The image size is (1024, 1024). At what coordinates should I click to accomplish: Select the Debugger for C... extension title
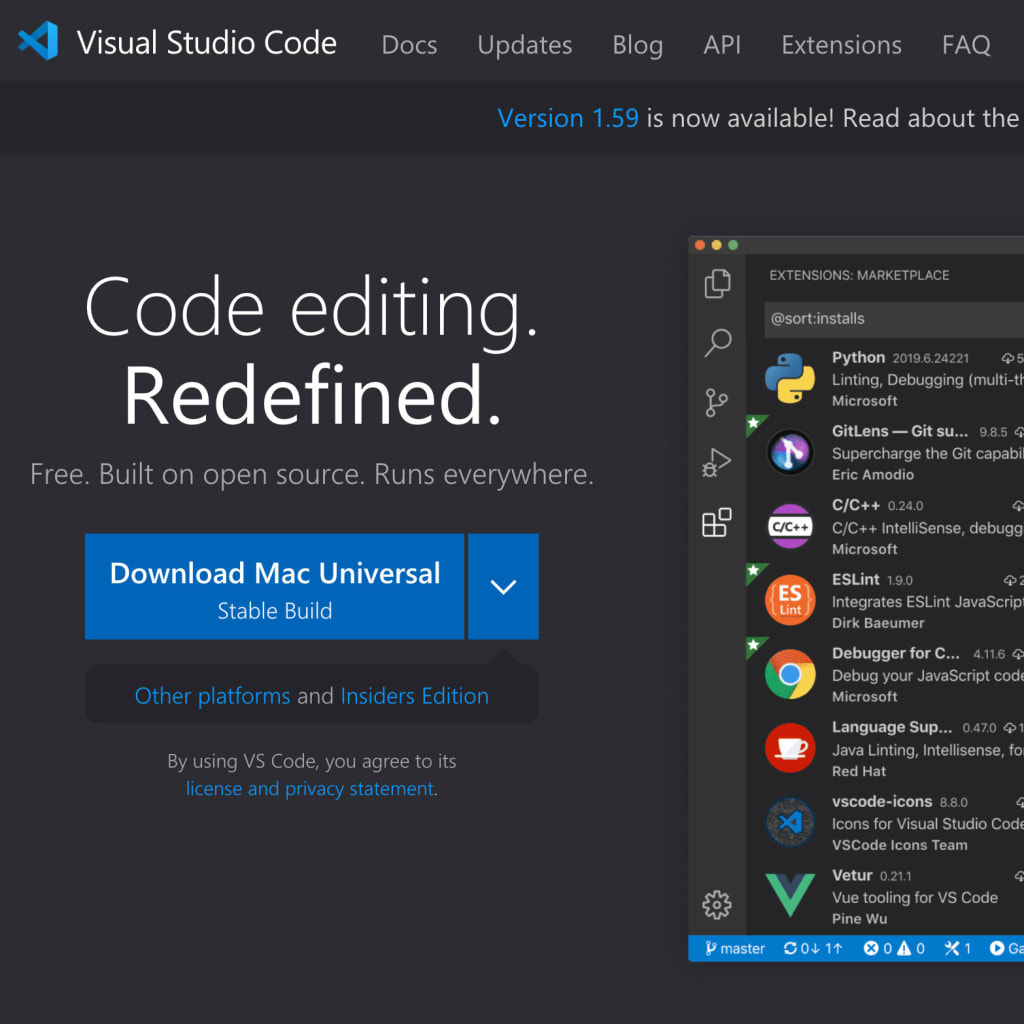coord(895,653)
